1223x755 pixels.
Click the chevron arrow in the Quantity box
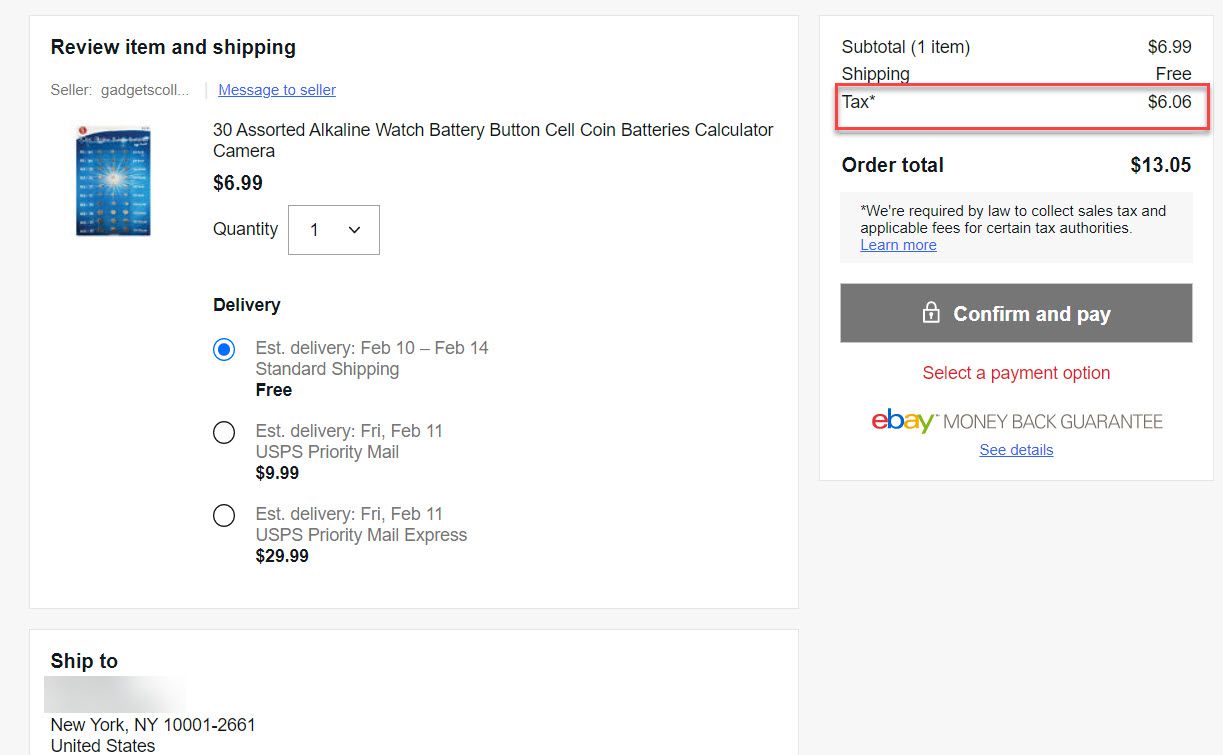(x=354, y=230)
